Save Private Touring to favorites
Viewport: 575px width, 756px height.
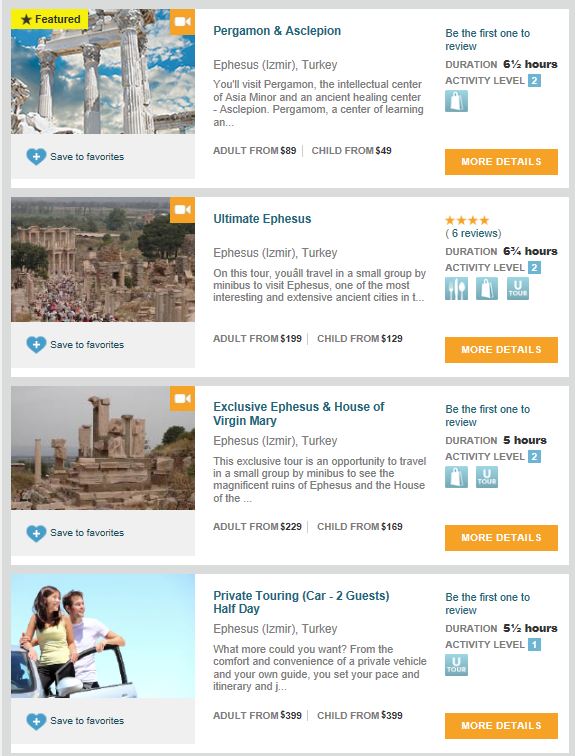tap(75, 721)
